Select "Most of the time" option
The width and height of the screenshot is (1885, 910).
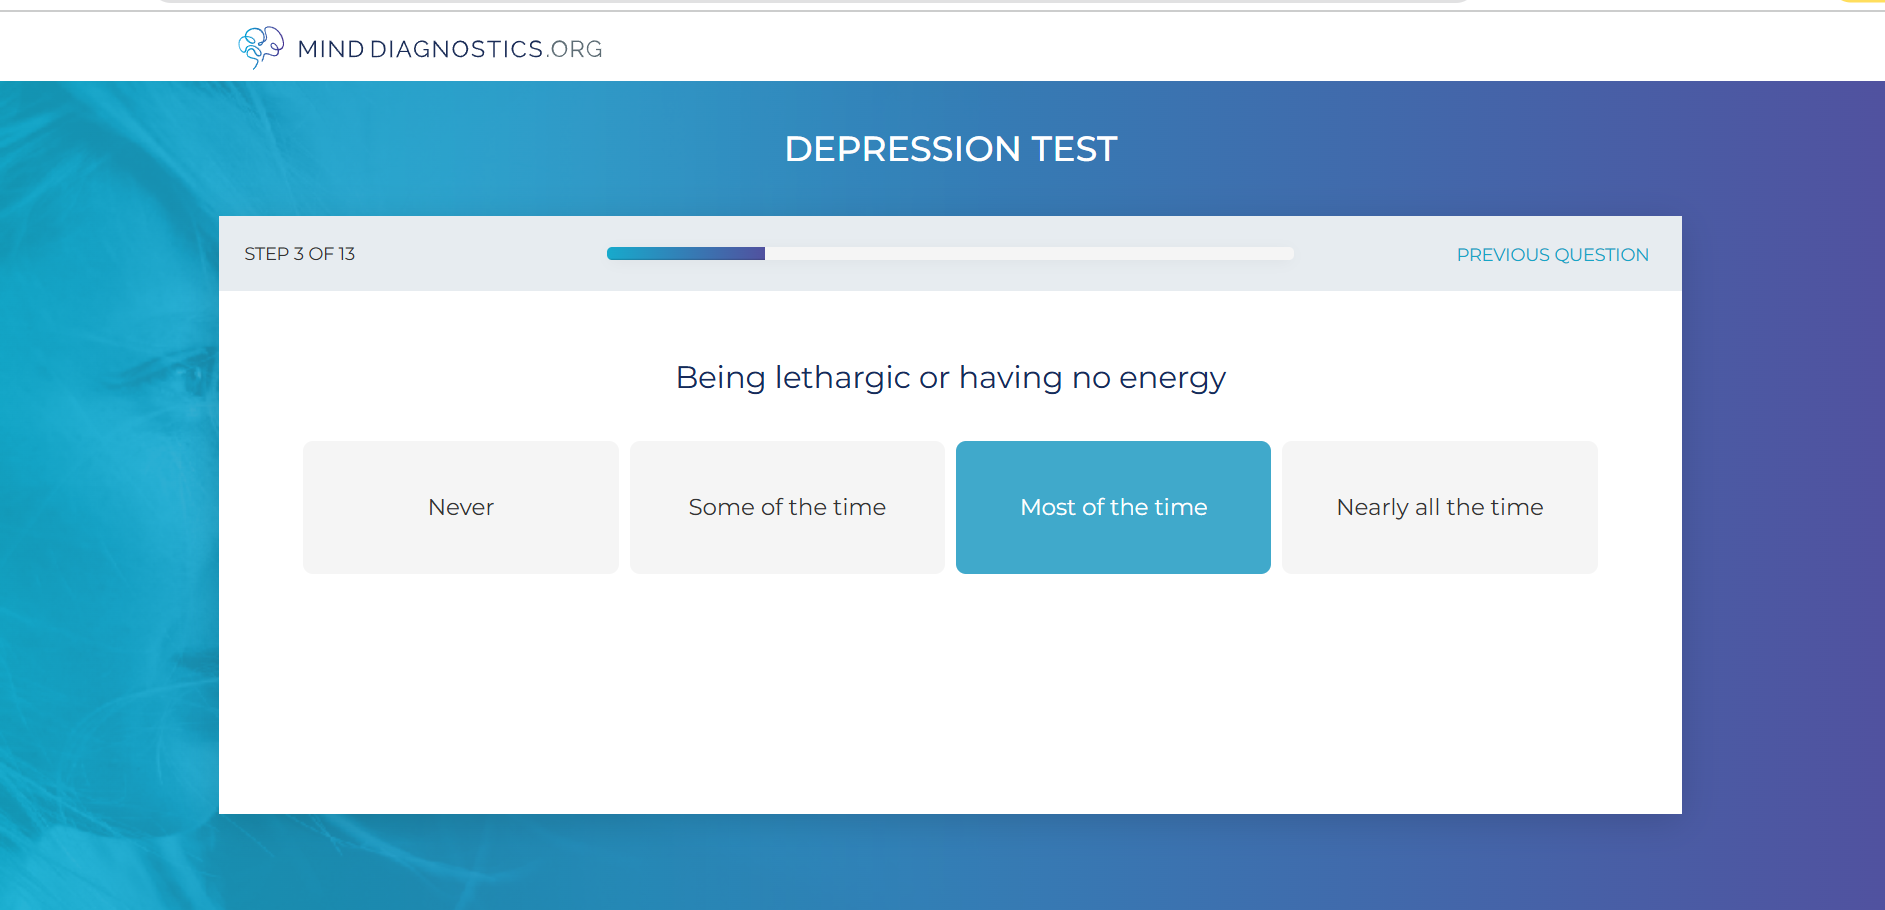pyautogui.click(x=1113, y=507)
